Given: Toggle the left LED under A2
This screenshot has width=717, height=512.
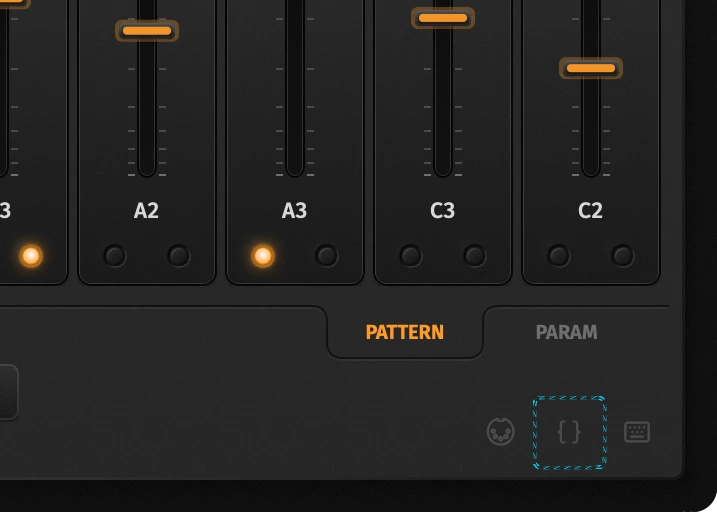Looking at the screenshot, I should (115, 256).
